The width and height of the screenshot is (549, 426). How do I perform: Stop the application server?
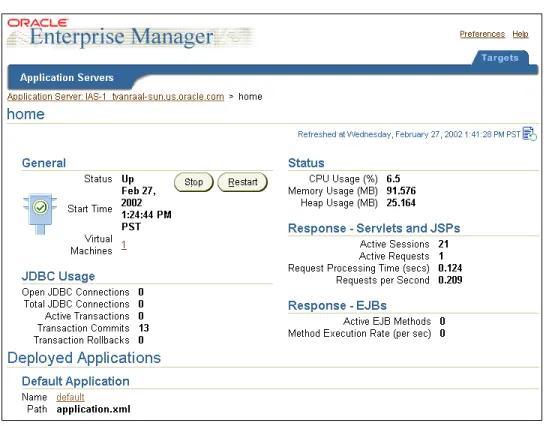point(194,182)
